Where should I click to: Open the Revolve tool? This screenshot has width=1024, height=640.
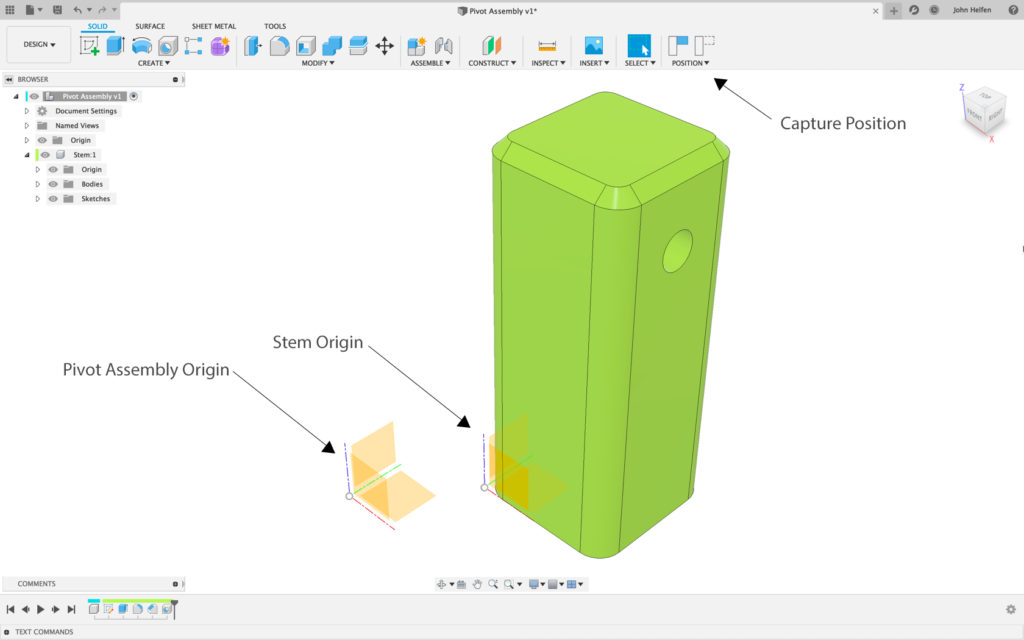pos(141,46)
